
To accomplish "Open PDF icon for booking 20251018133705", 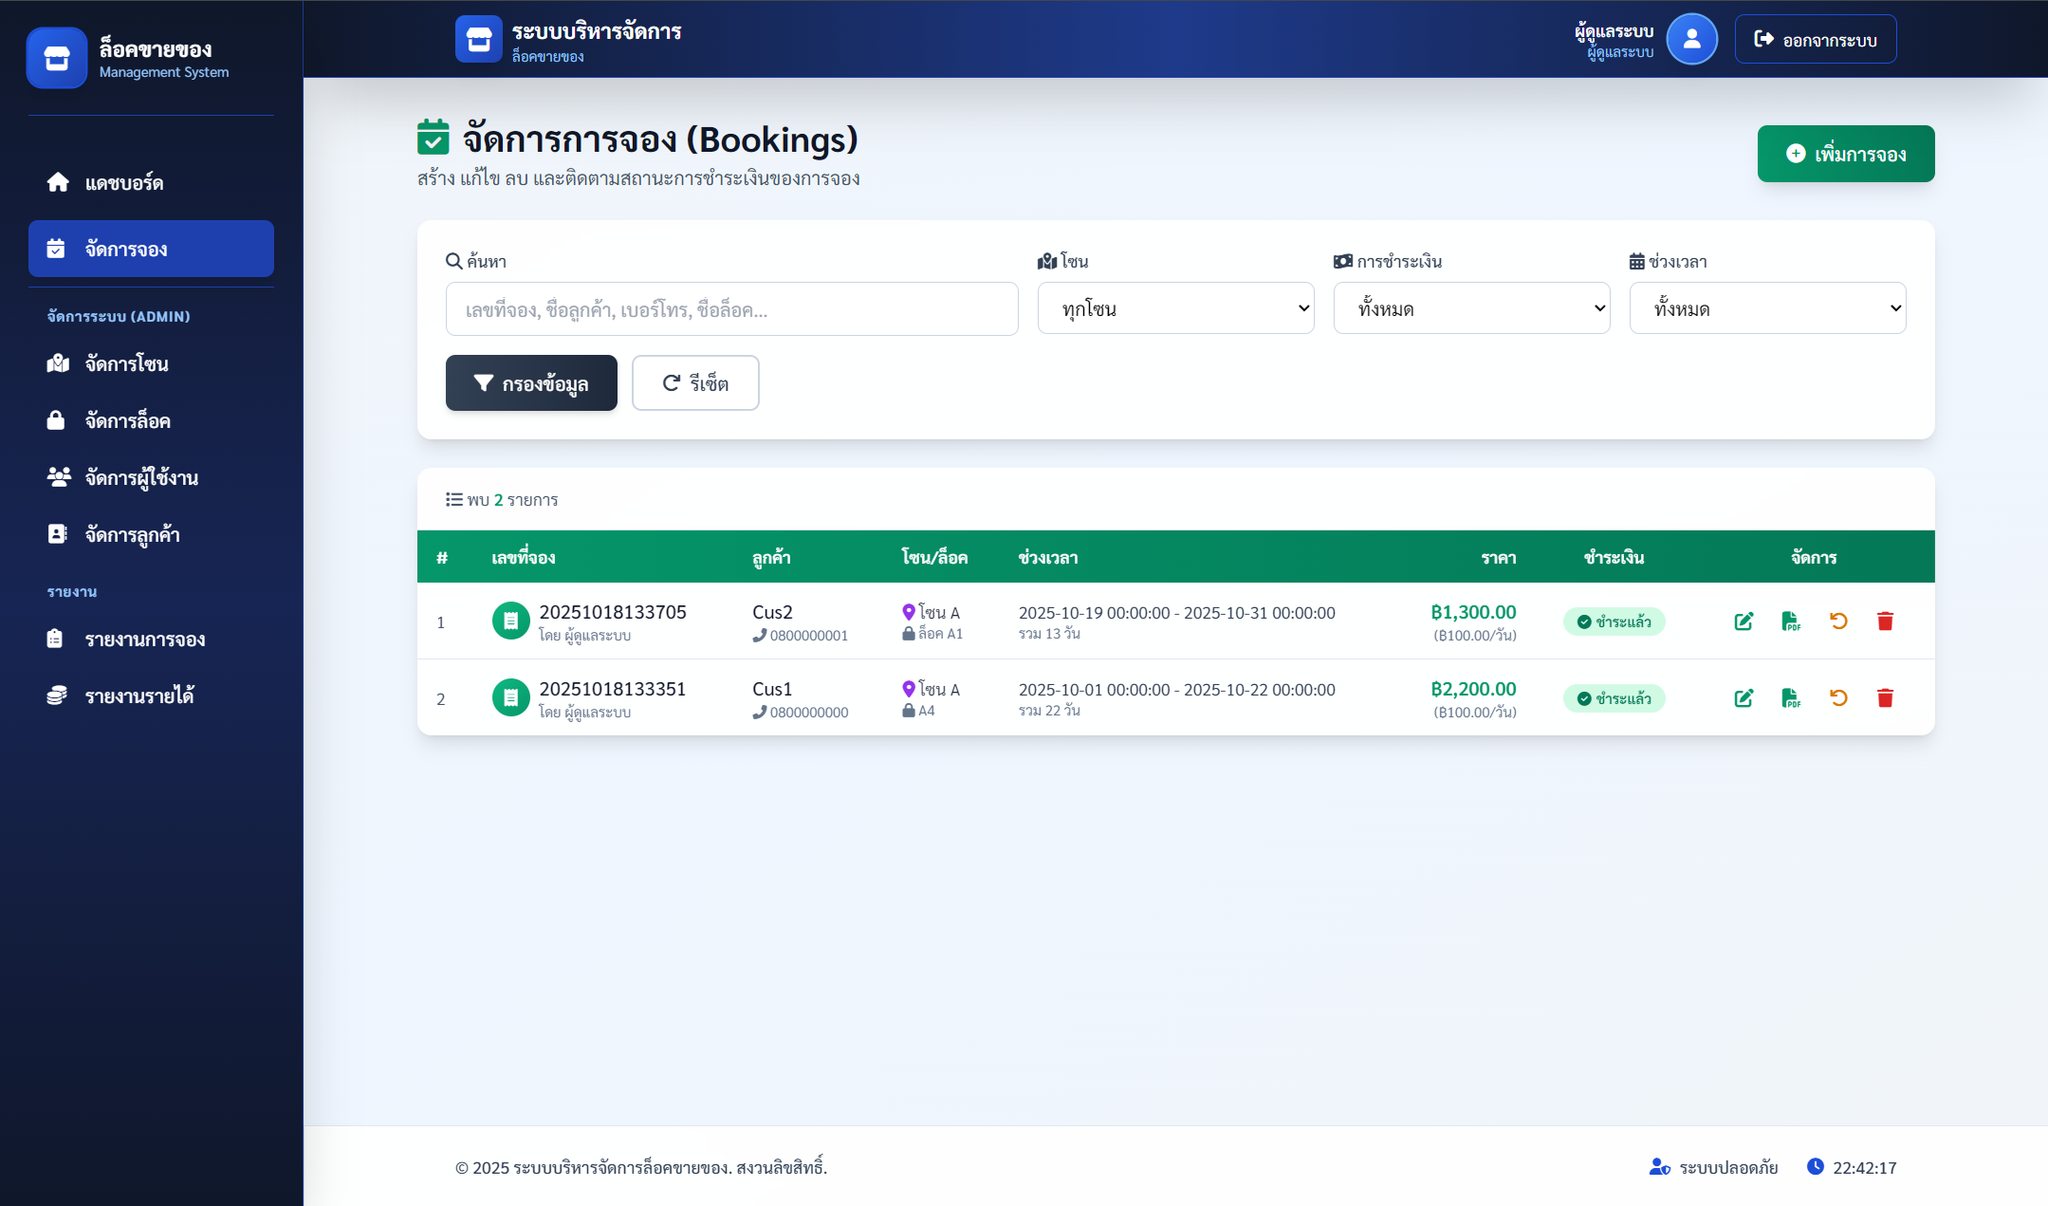I will pyautogui.click(x=1790, y=621).
